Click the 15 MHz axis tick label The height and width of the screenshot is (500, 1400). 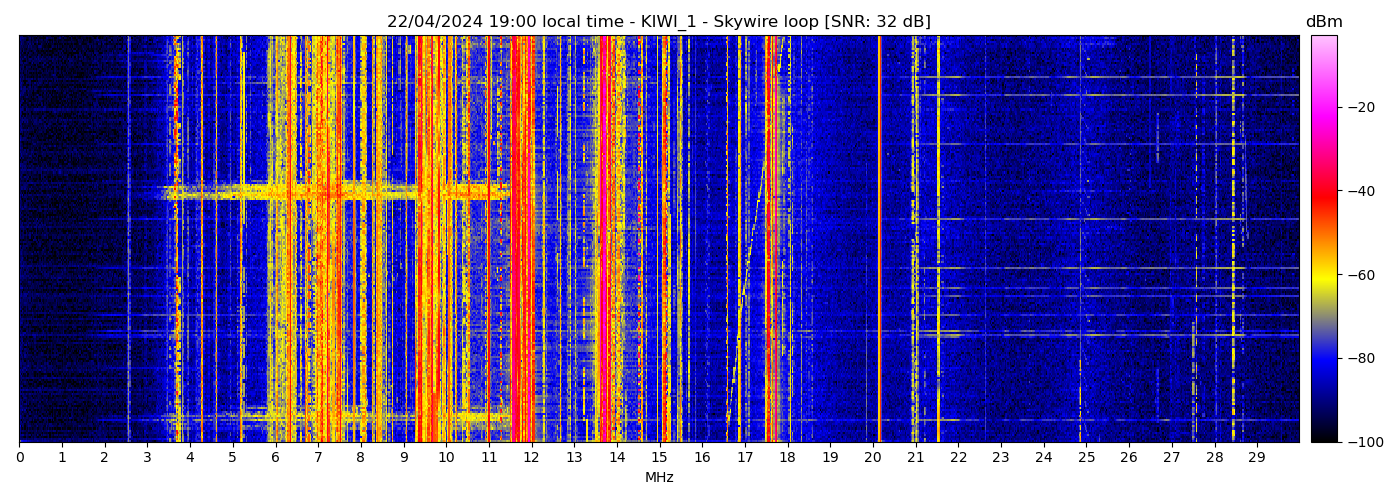point(659,458)
